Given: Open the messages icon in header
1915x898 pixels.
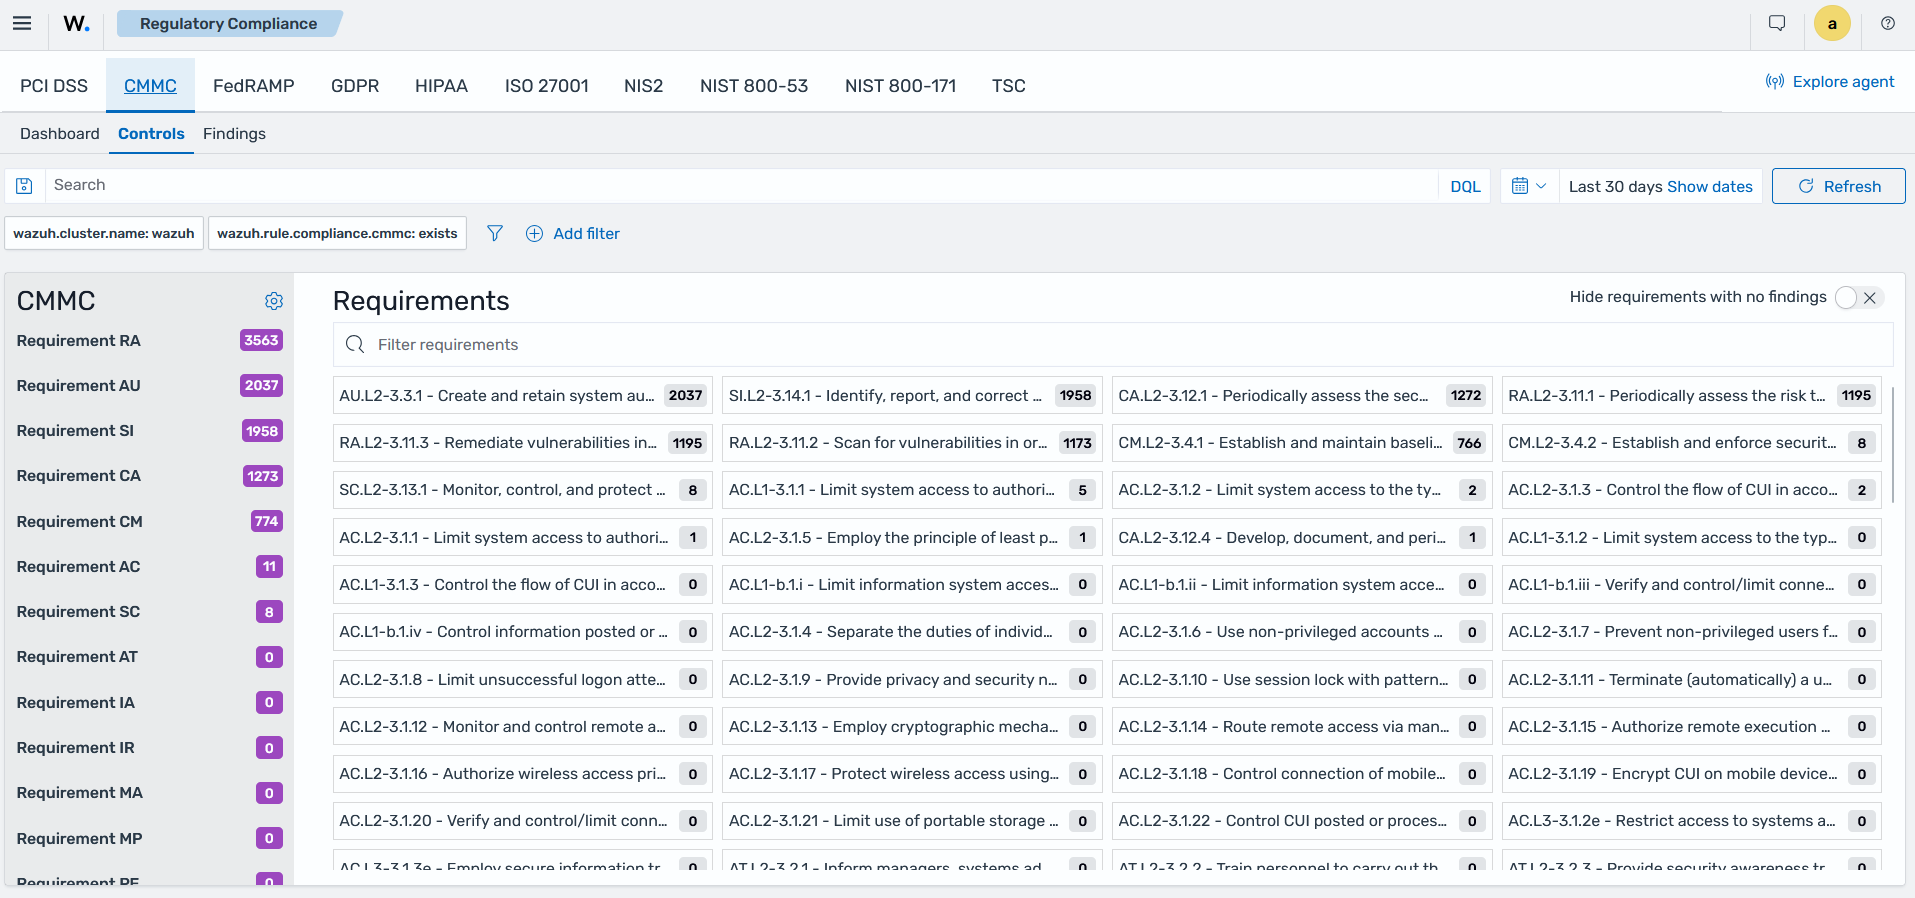Looking at the screenshot, I should 1777,24.
